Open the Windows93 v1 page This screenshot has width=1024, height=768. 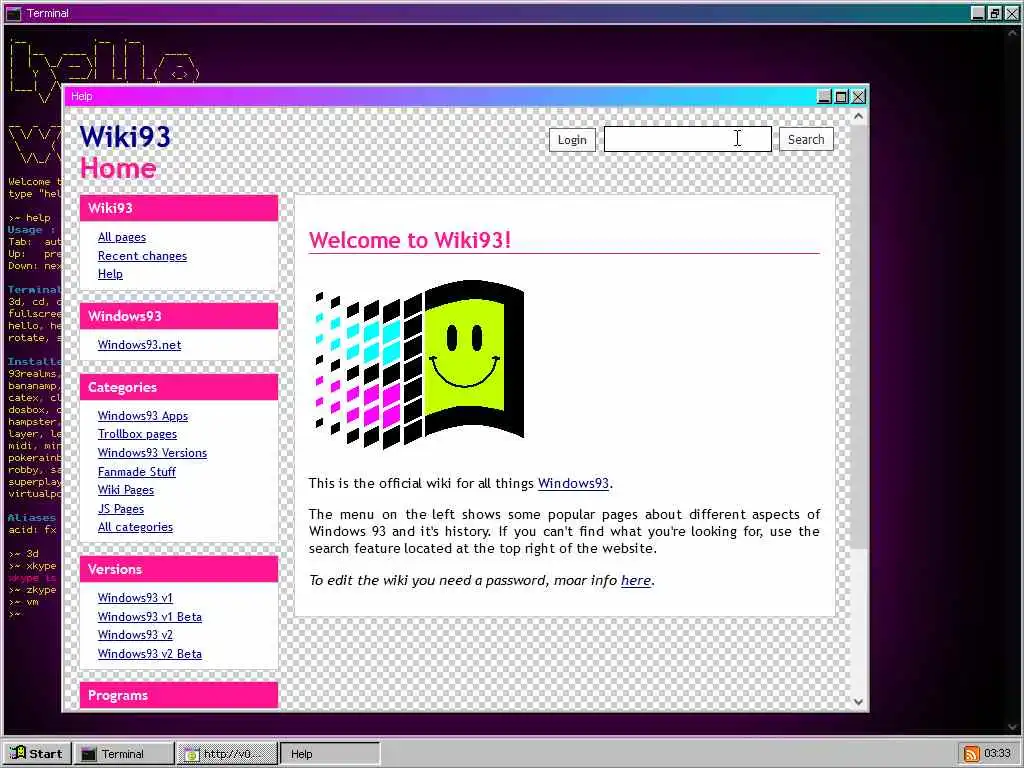(x=135, y=598)
